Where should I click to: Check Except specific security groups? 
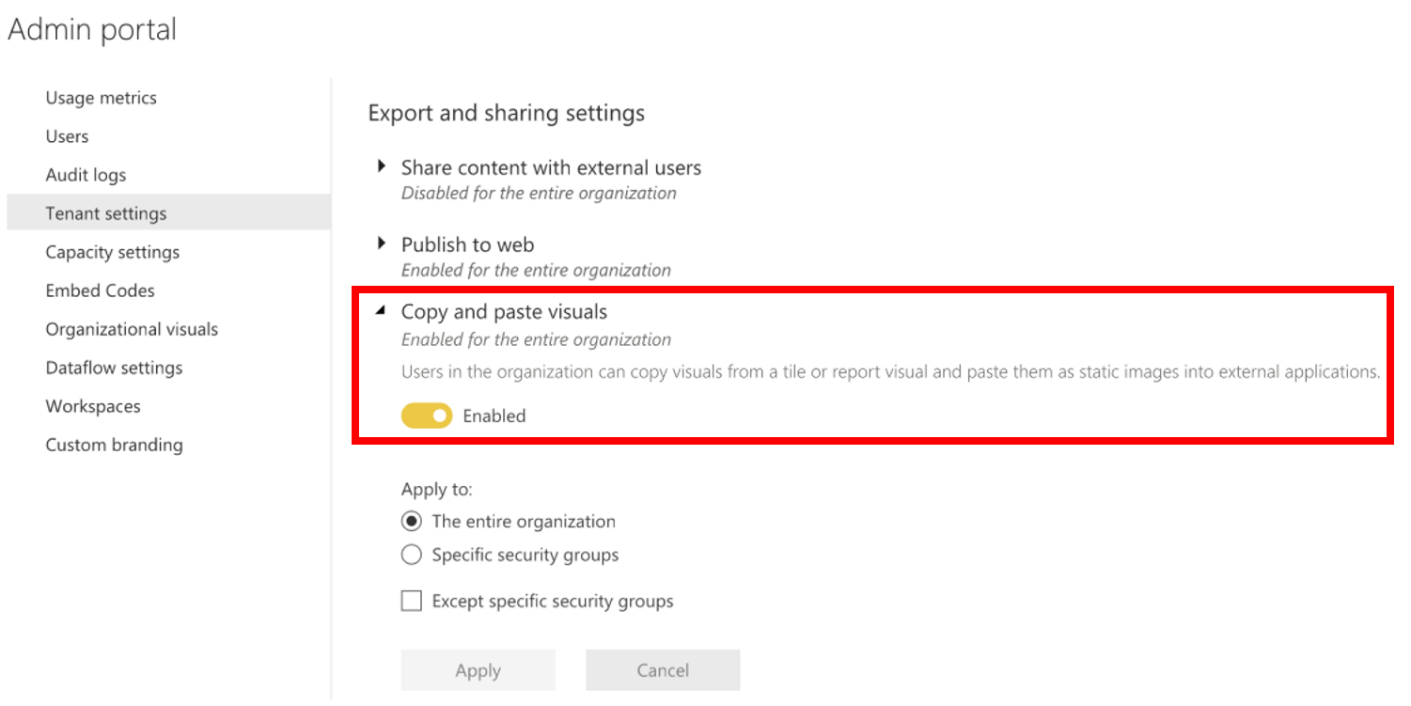[x=411, y=600]
